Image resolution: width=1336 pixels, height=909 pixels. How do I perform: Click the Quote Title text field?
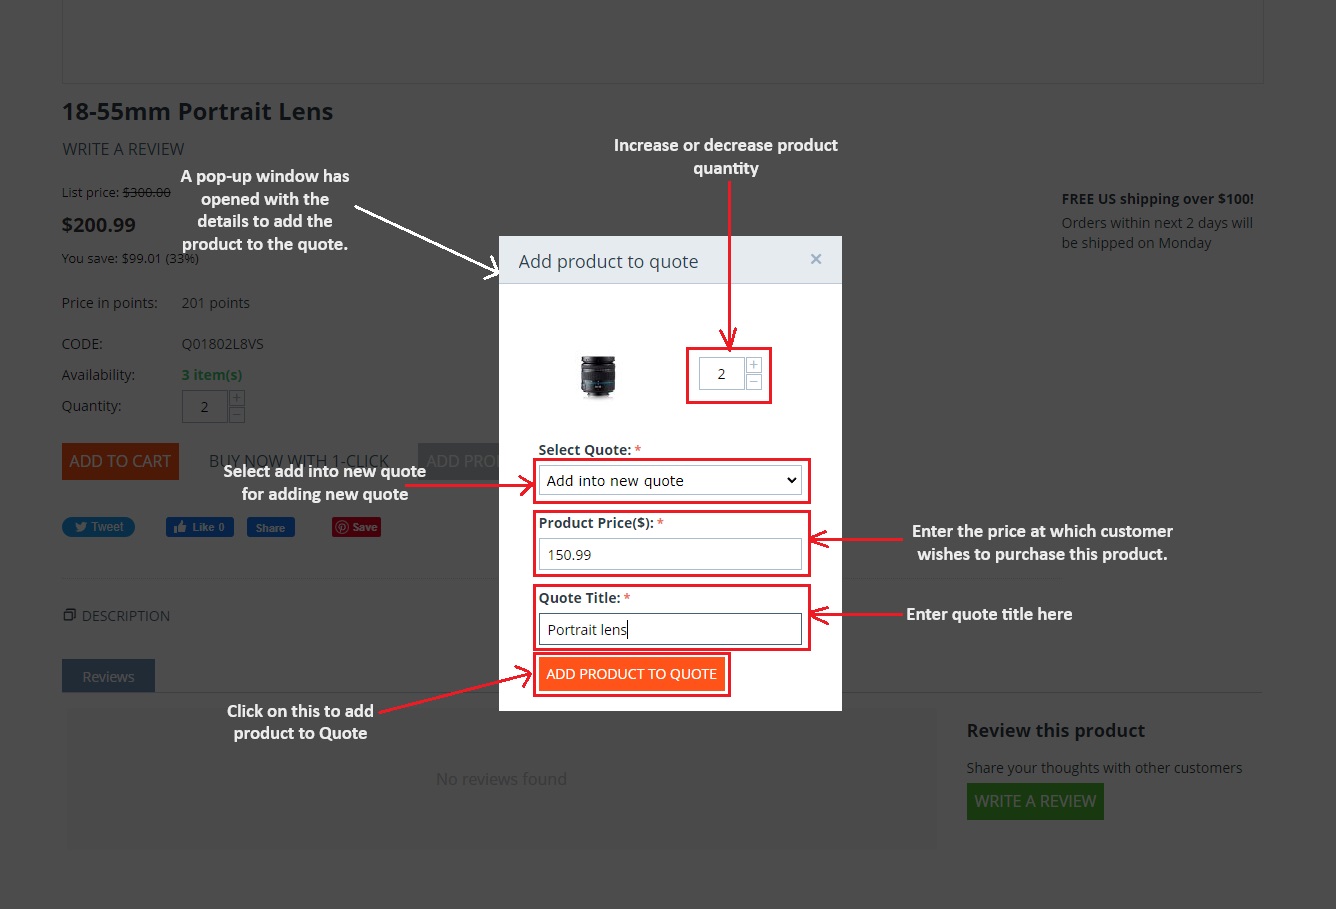pos(670,630)
